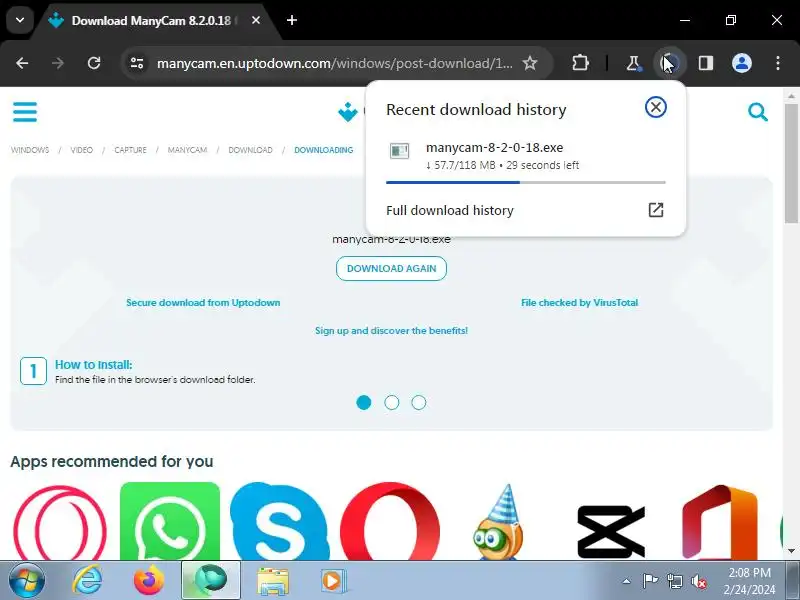Viewport: 800px width, 600px height.
Task: Click the download progress bar
Action: pyautogui.click(x=526, y=182)
